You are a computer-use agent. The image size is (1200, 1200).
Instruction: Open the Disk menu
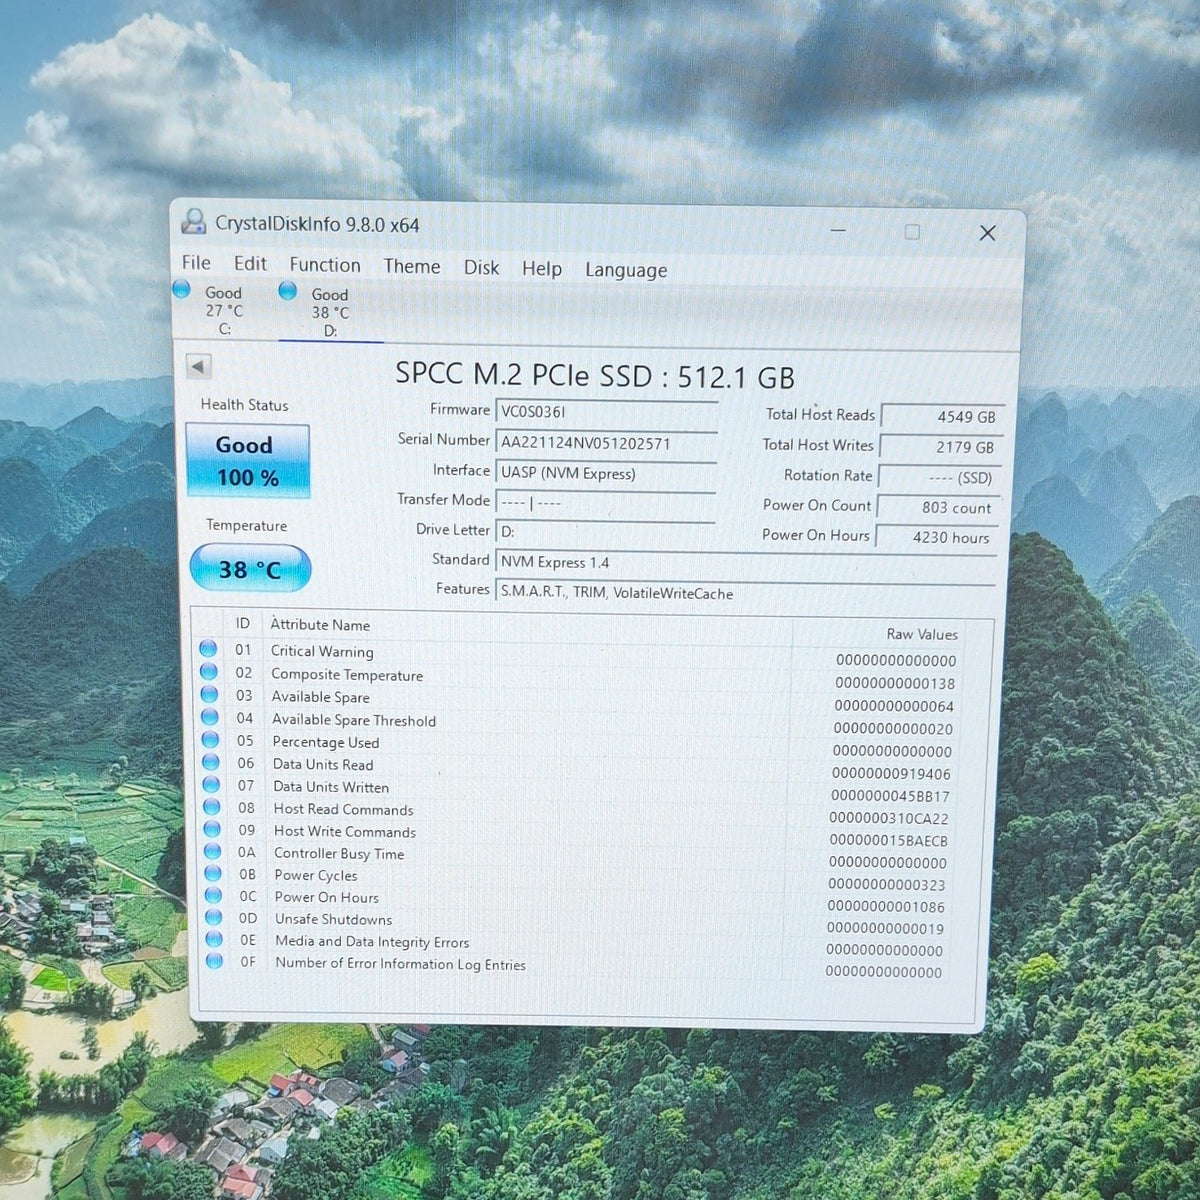[481, 267]
